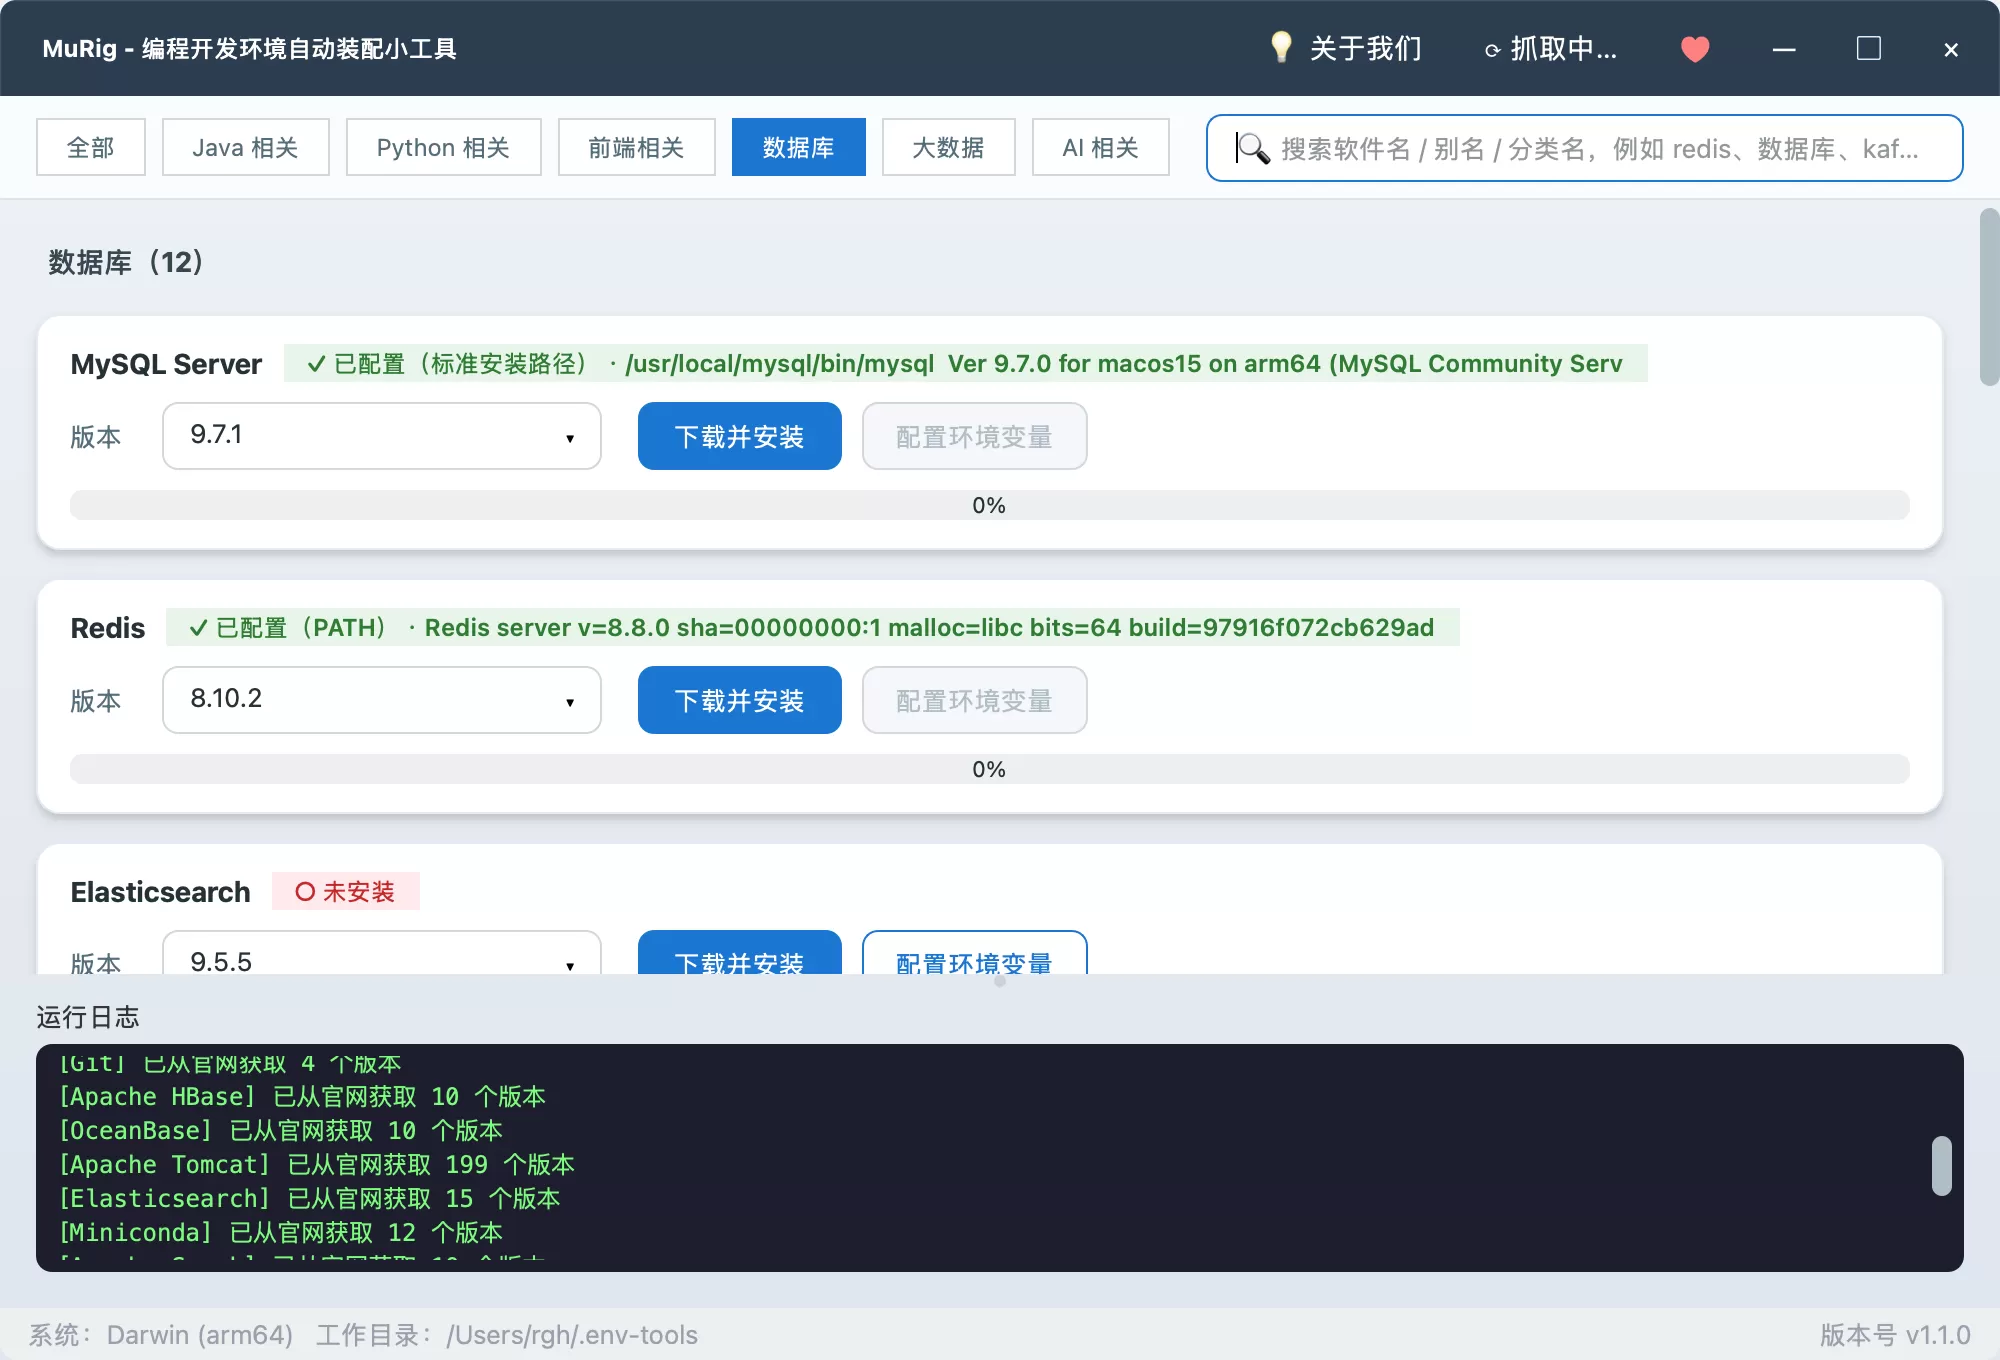Click 关于我们 in the title bar
Screen dimensions: 2000x1360
click(1366, 48)
